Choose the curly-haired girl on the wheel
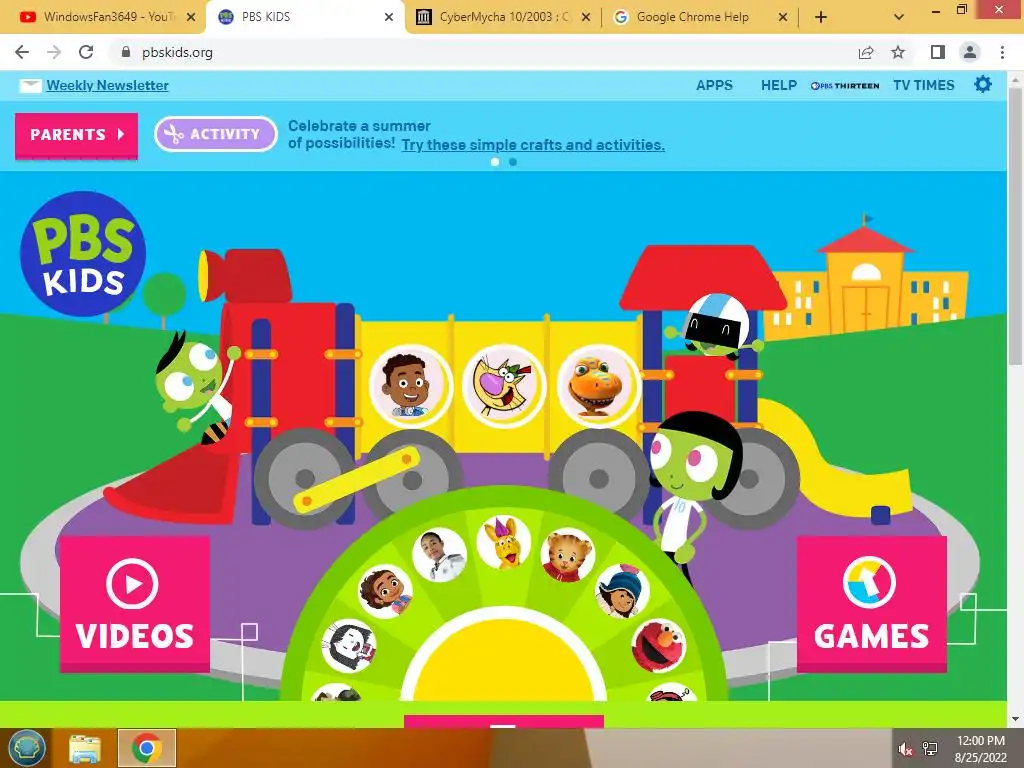 (x=385, y=592)
